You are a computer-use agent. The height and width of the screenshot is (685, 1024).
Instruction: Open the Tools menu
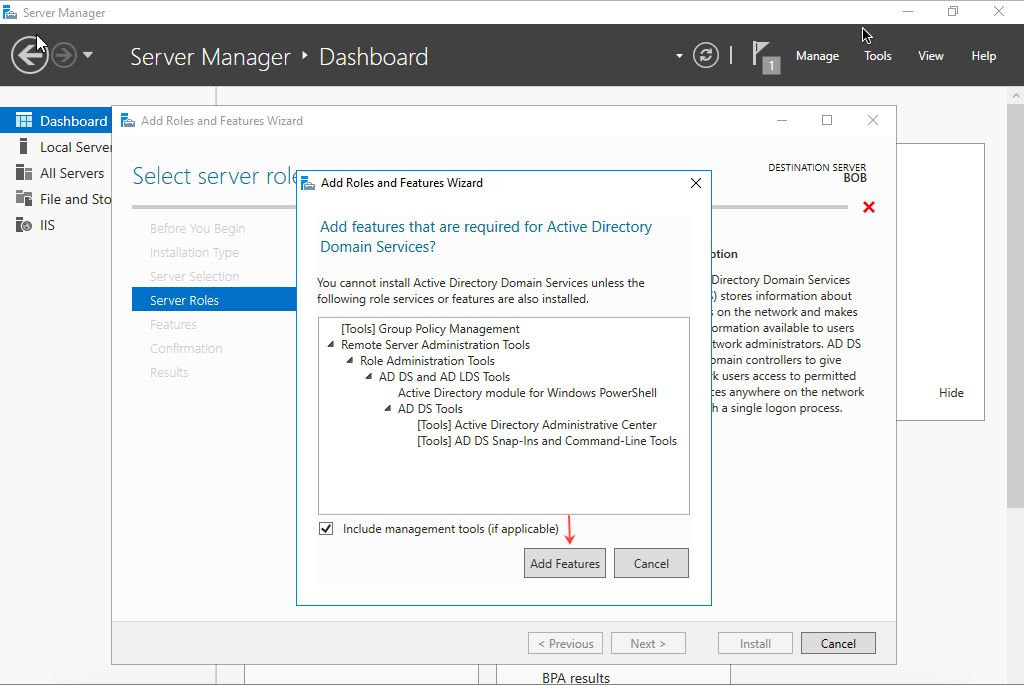[x=877, y=56]
